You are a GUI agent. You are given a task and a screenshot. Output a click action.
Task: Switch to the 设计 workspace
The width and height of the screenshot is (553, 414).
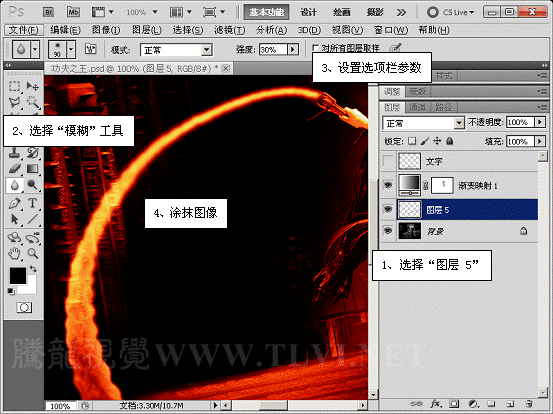tap(309, 12)
